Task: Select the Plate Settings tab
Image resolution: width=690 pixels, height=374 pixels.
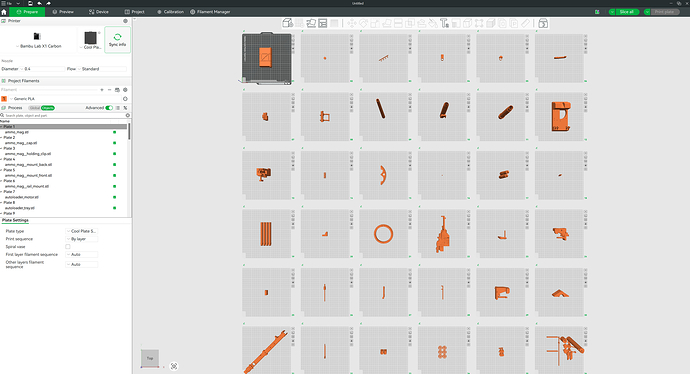Action: pos(15,220)
